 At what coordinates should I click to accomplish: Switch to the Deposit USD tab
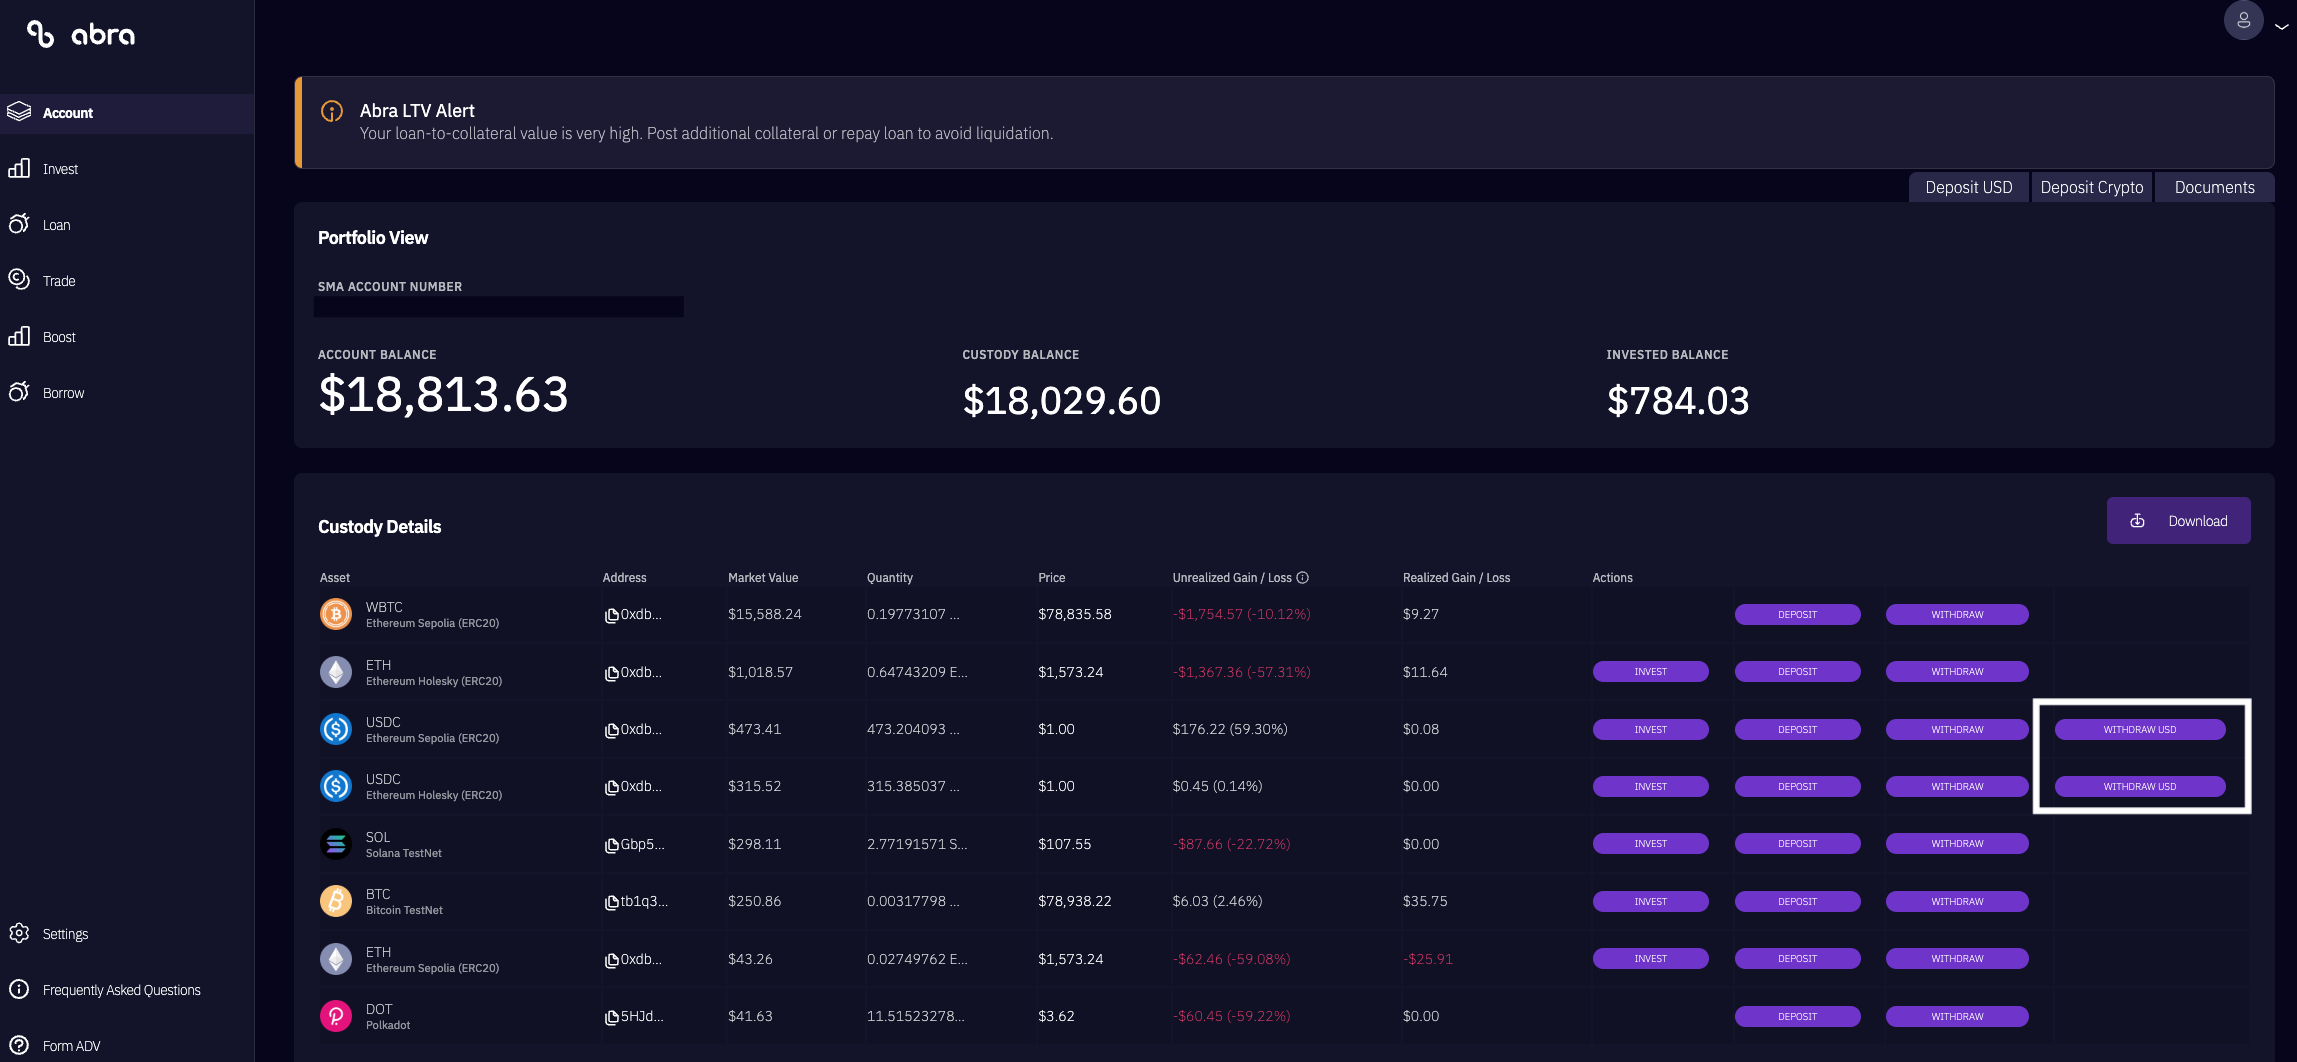coord(1968,187)
